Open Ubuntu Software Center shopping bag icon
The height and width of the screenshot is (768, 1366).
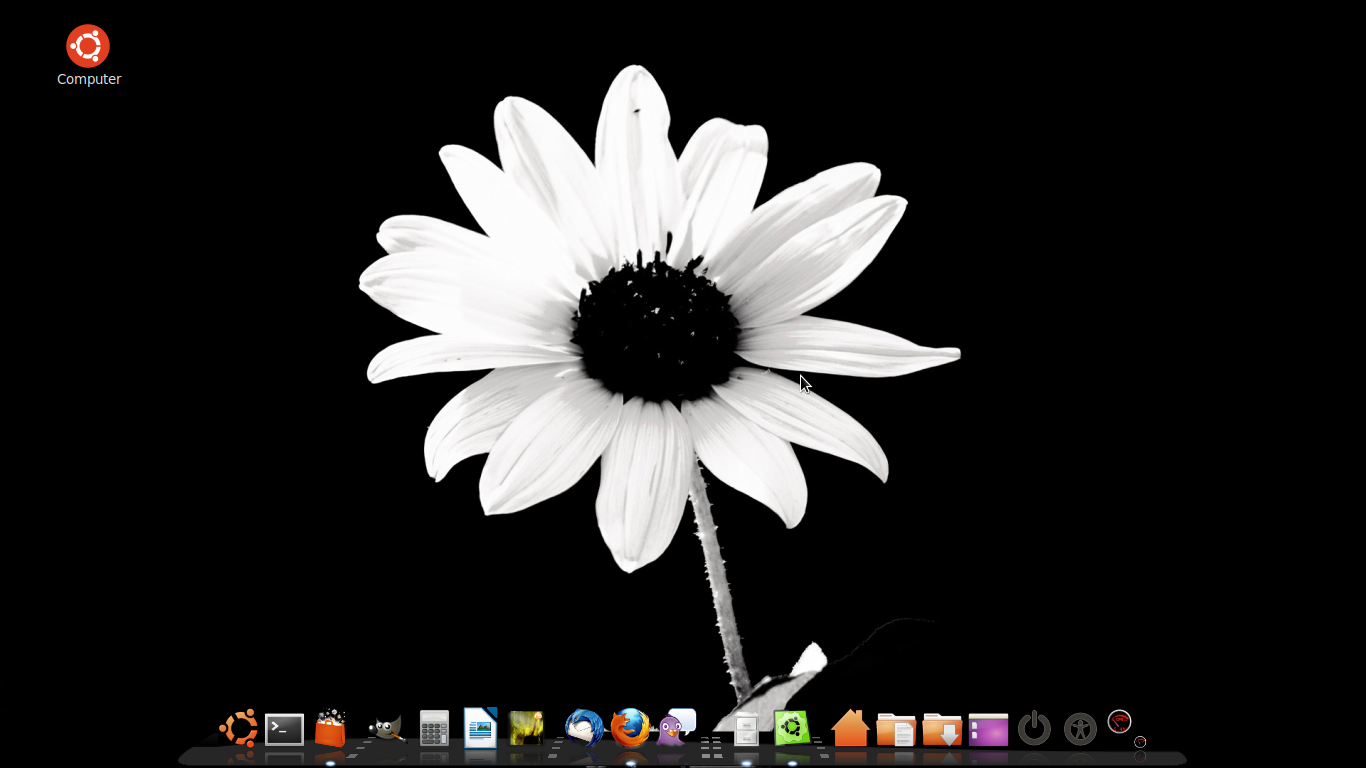[330, 728]
